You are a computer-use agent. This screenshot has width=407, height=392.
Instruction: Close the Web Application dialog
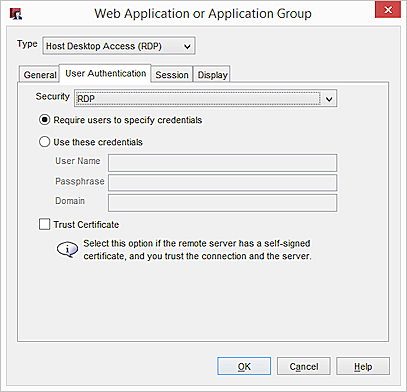point(388,10)
